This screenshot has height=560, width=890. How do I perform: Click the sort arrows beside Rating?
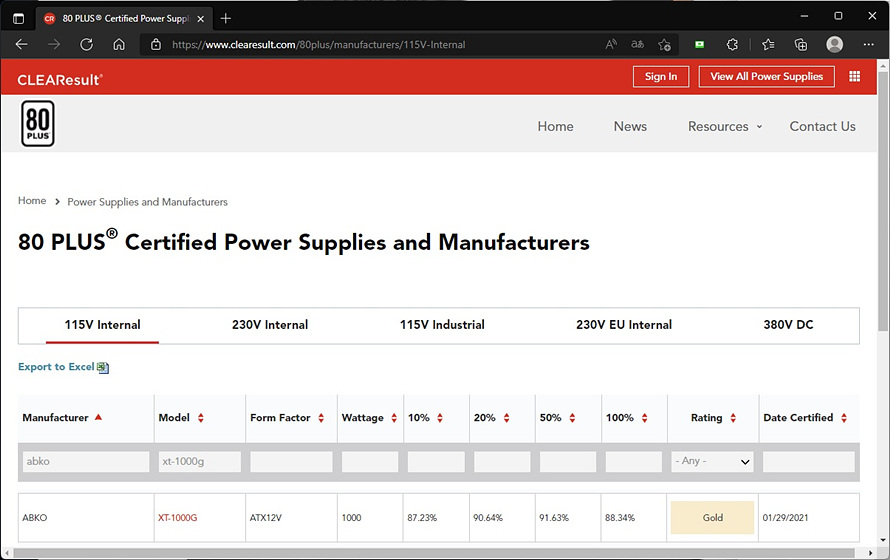(x=733, y=418)
